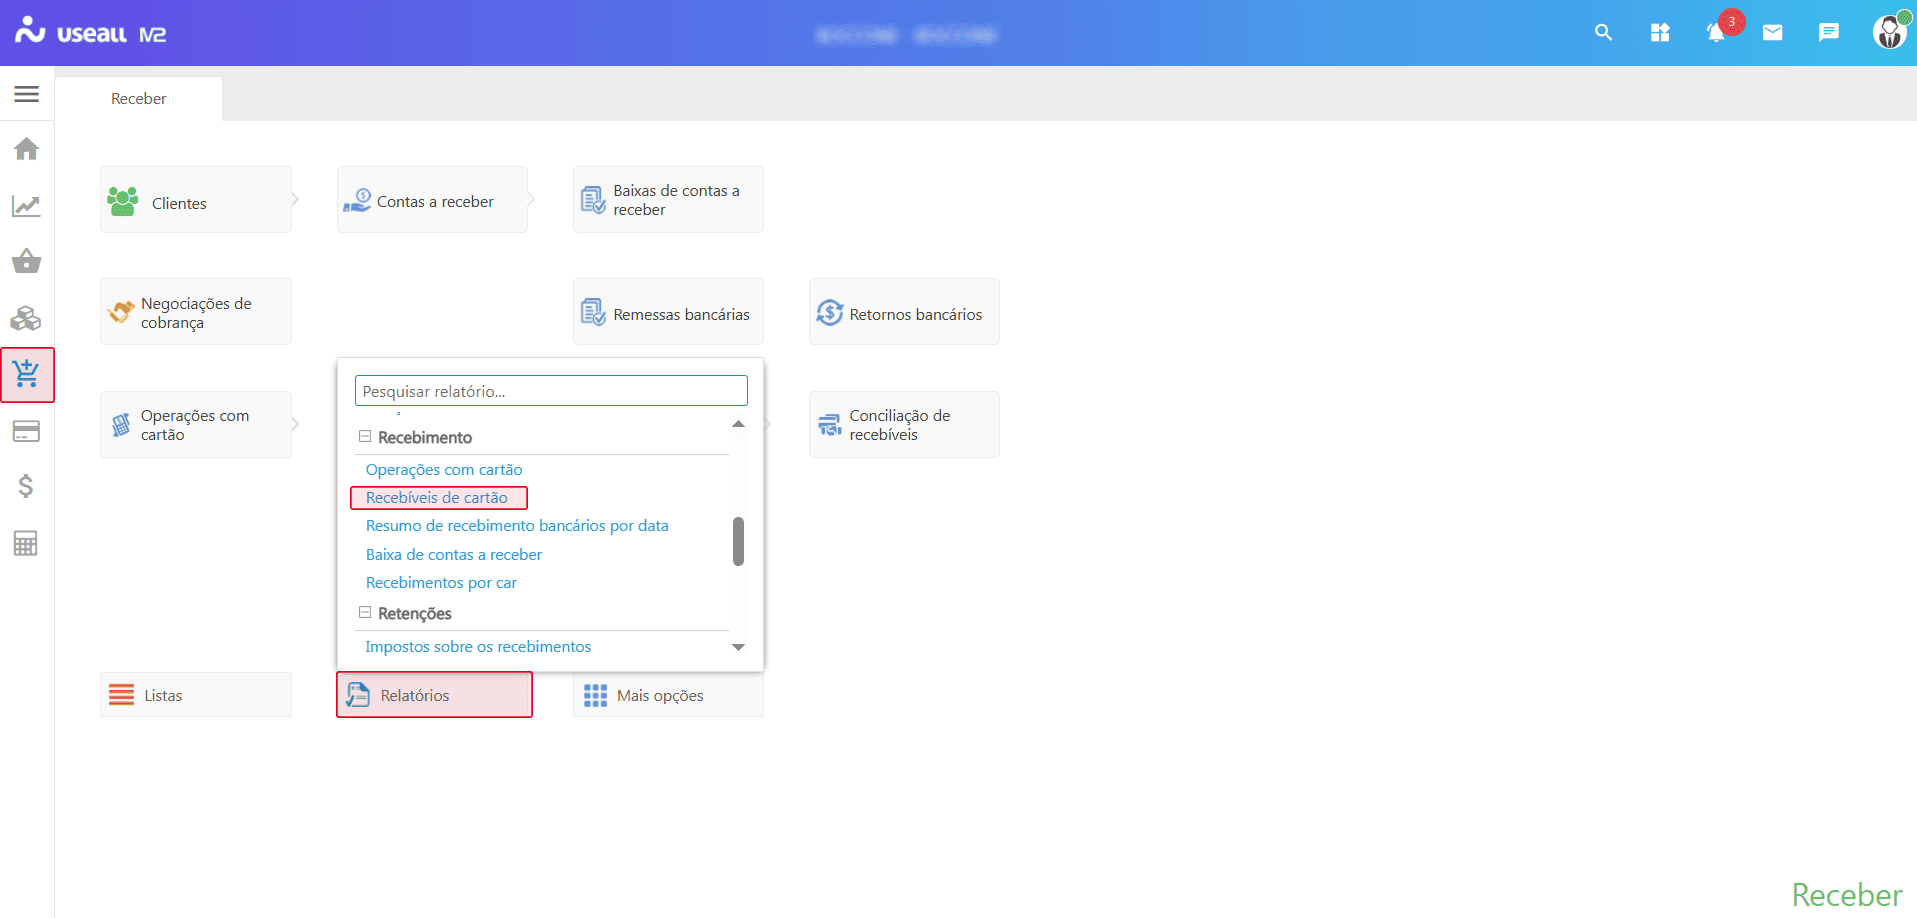Toggle the hamburger sidebar menu
Screen dimensions: 1917x918
[x=27, y=94]
